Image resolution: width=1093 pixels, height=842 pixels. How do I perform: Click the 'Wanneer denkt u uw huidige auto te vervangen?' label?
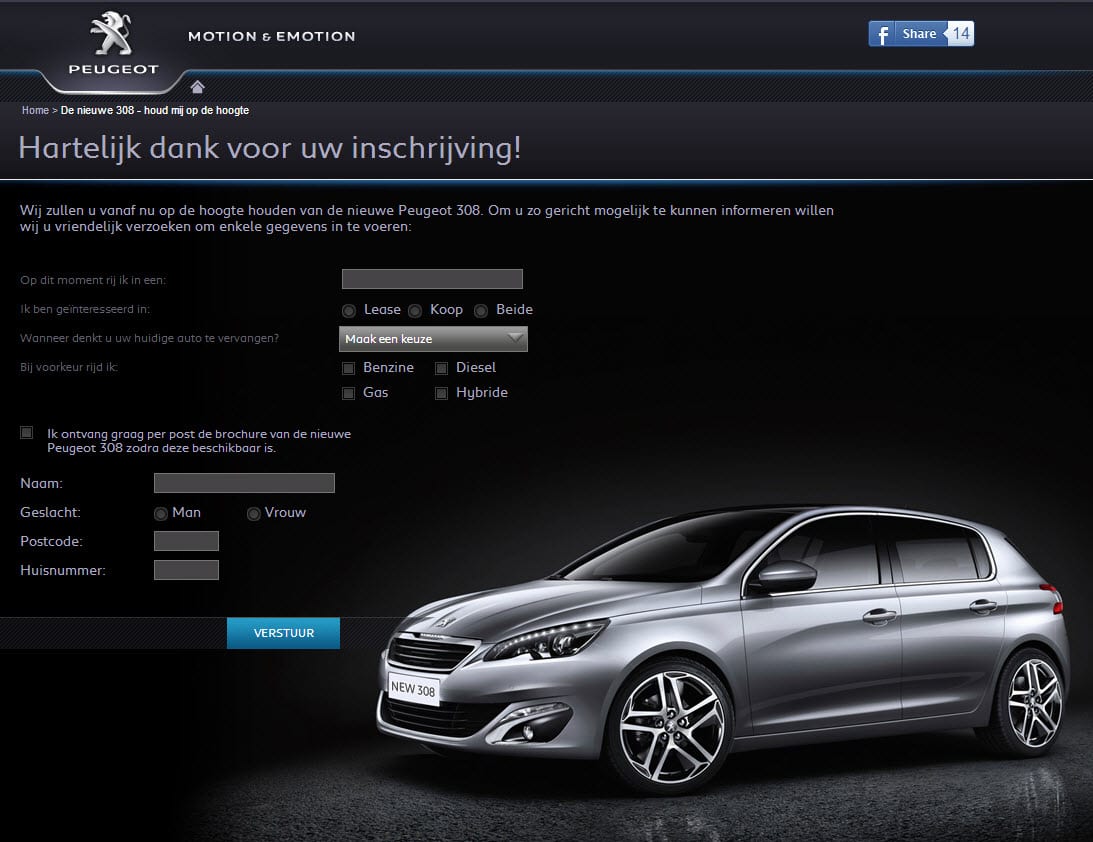[x=149, y=338]
